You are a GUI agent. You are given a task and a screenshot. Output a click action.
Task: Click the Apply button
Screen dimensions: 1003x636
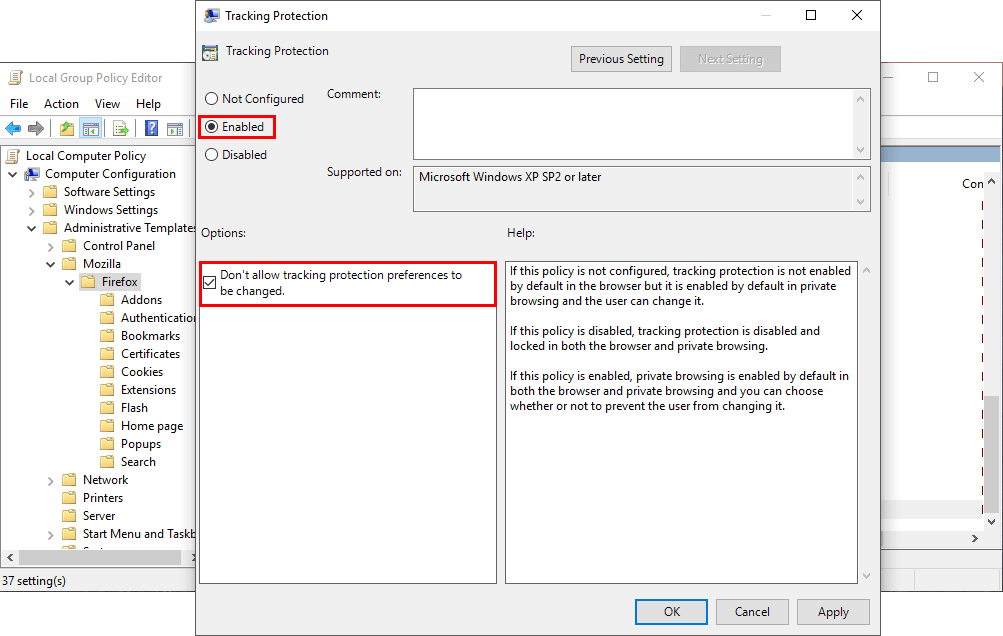(x=833, y=611)
